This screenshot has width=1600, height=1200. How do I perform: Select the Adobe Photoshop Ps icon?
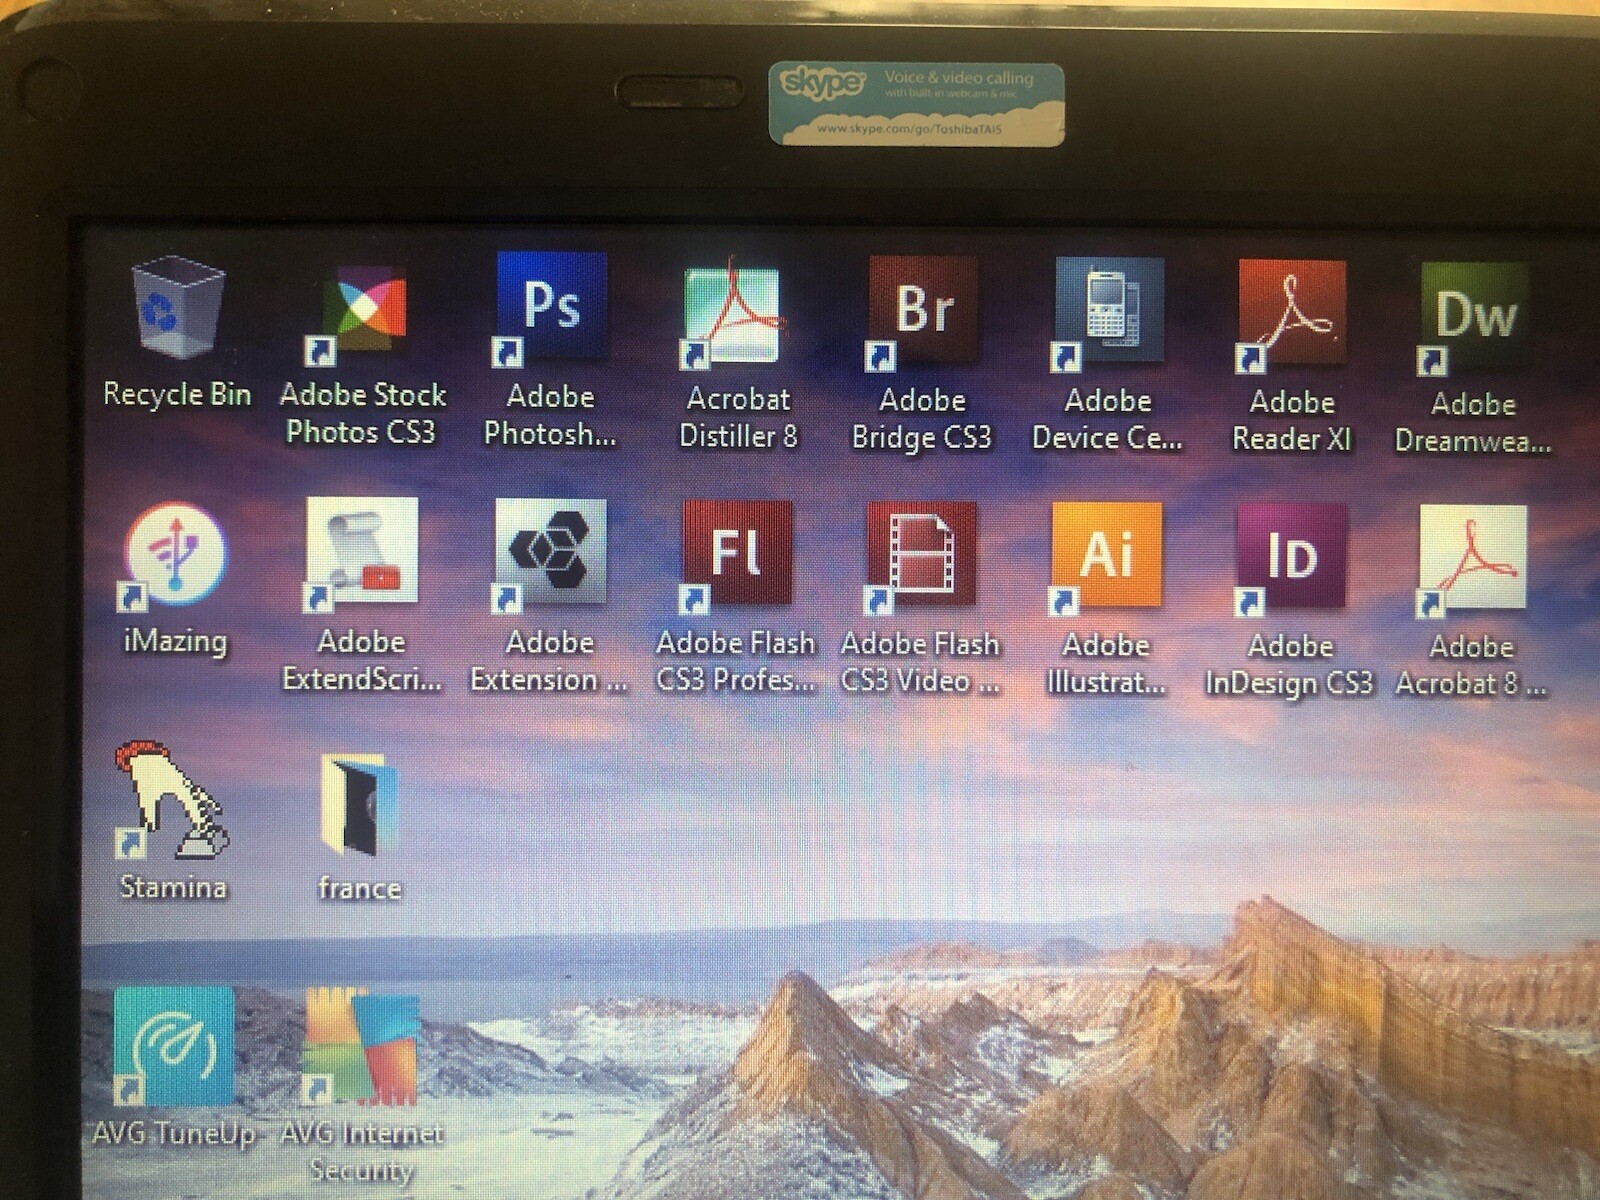550,309
